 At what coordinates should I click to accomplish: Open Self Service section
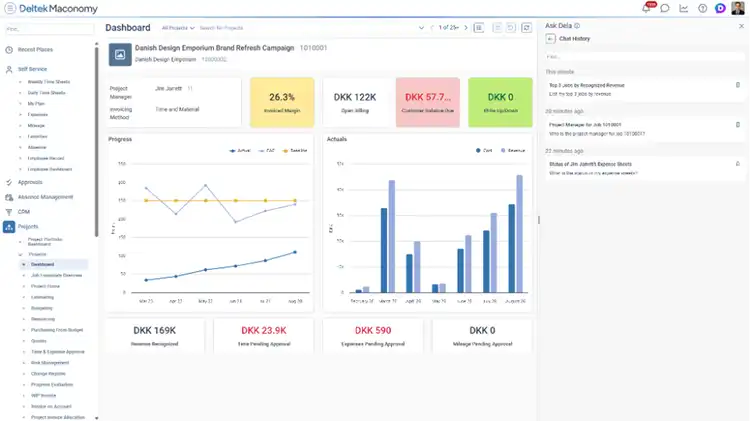tap(32, 69)
